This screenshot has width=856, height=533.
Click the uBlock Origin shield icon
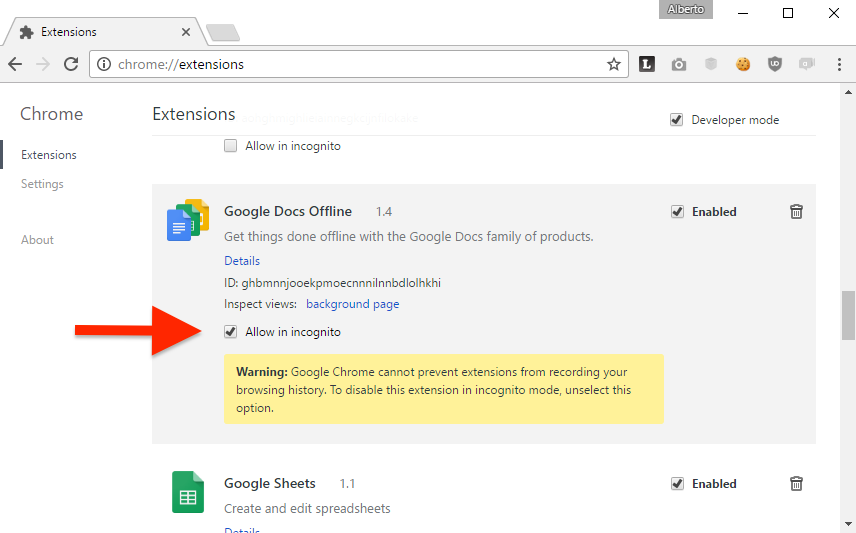[x=774, y=64]
